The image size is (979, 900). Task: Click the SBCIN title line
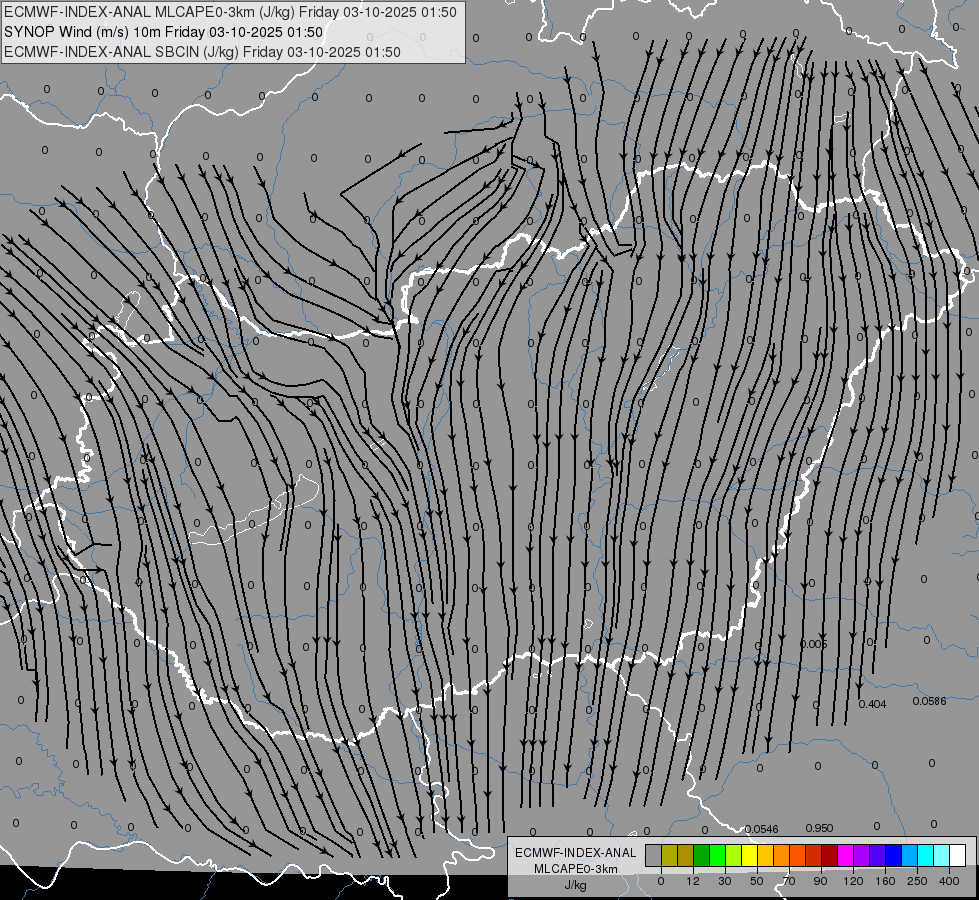pos(202,52)
